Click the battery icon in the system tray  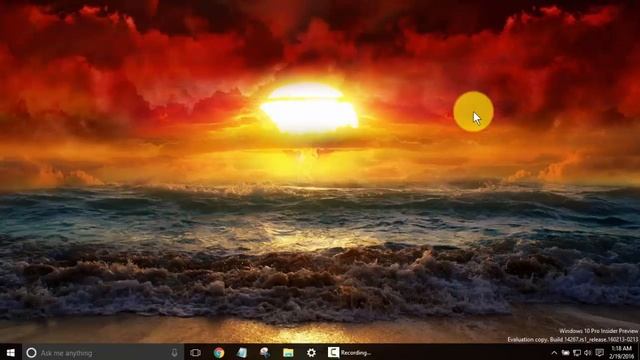[x=565, y=353]
